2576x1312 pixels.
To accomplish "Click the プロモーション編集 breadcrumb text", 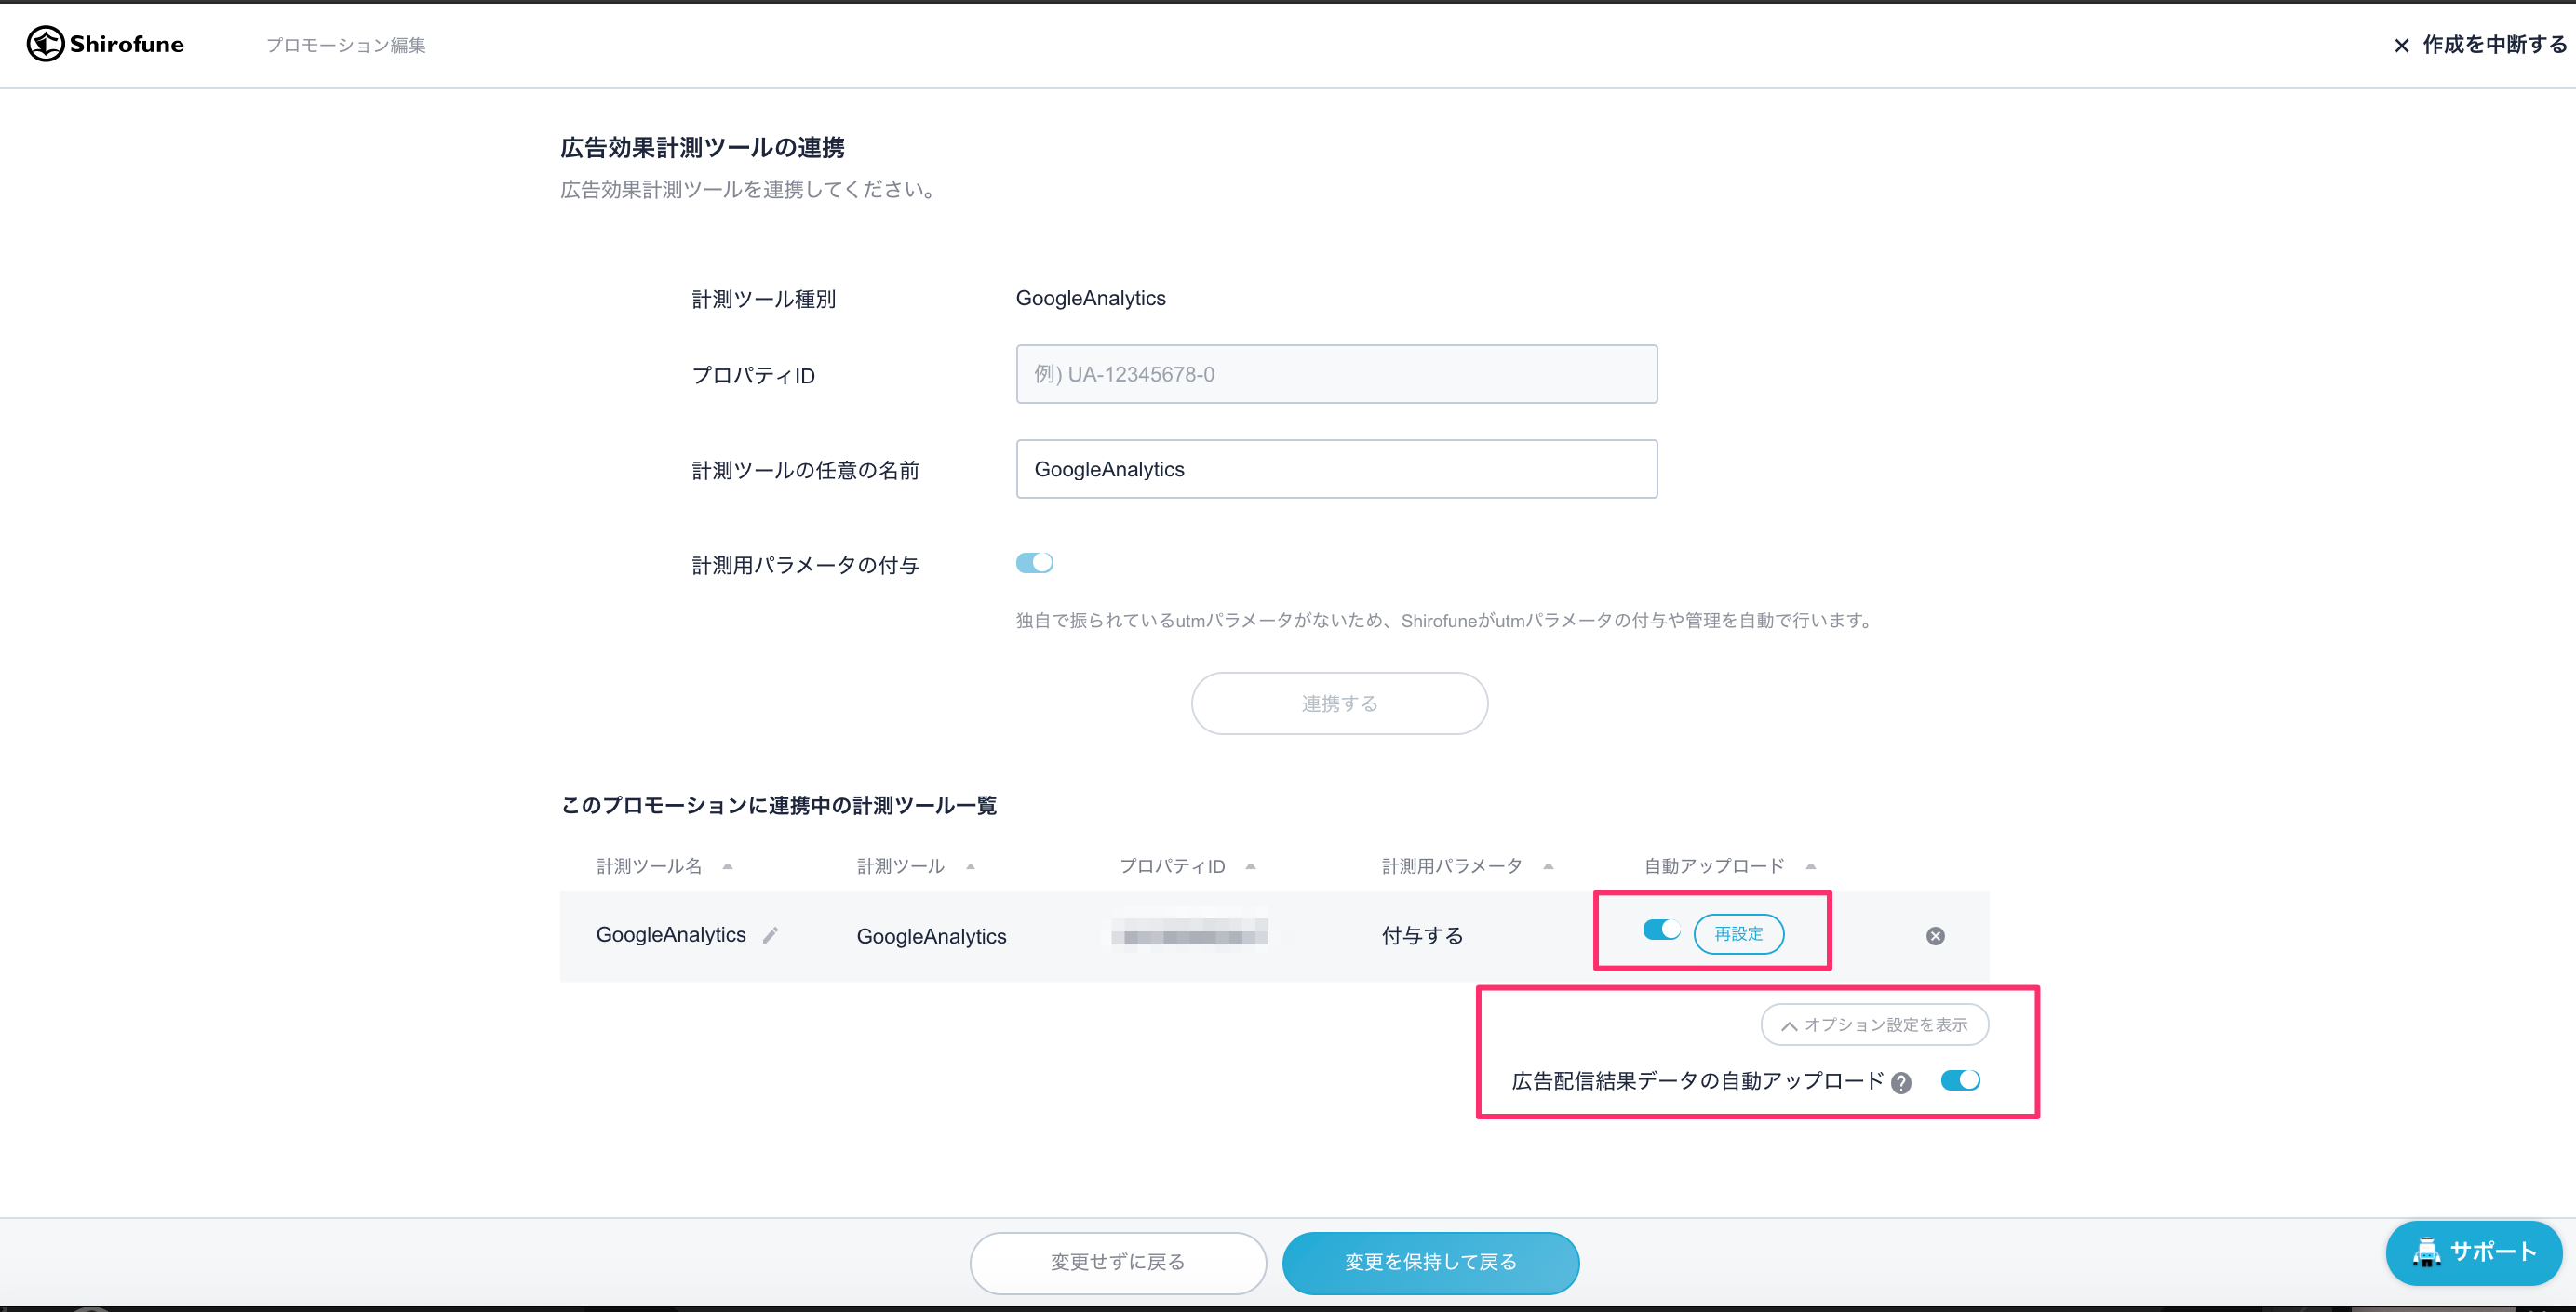I will tap(346, 45).
